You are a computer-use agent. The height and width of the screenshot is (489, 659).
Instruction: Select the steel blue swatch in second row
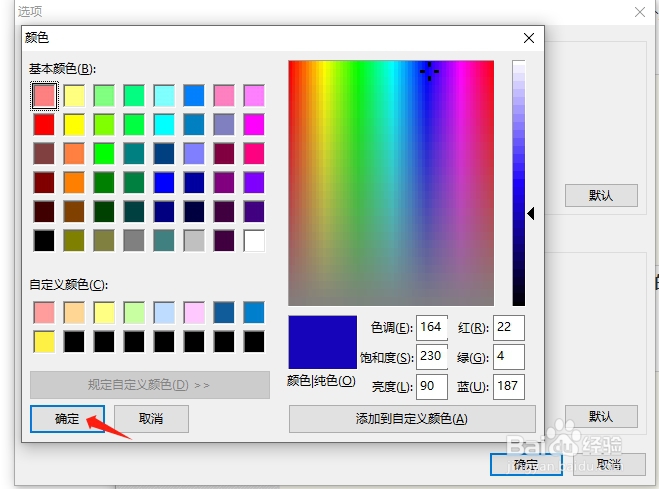click(x=194, y=125)
